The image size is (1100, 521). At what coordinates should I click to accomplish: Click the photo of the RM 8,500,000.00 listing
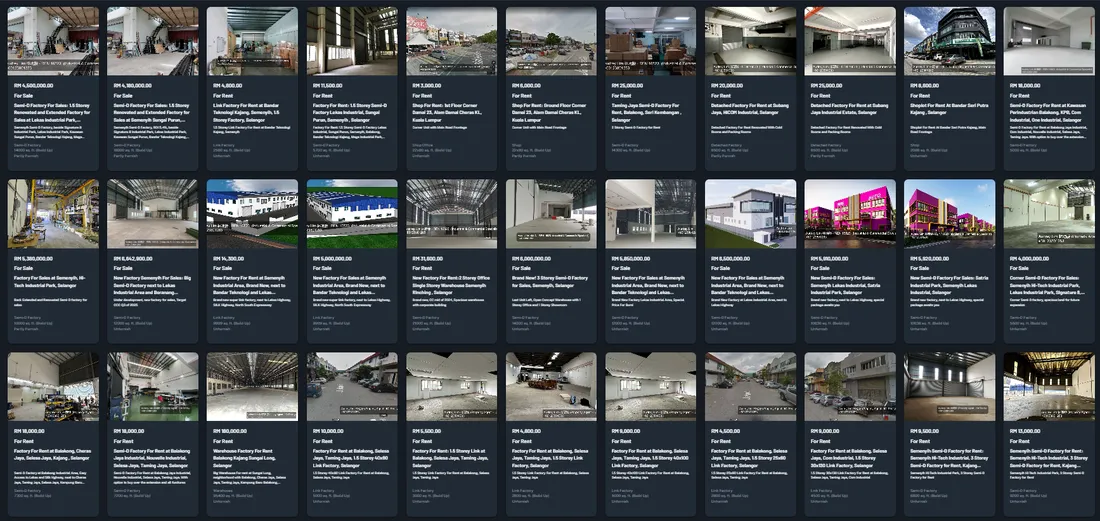point(751,214)
